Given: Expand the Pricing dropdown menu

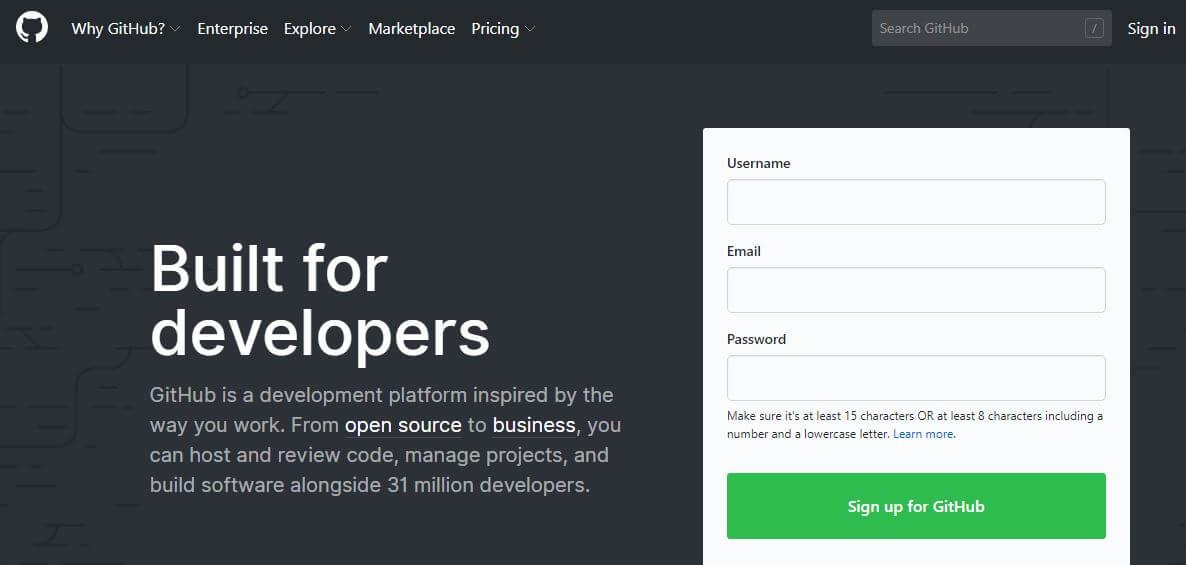Looking at the screenshot, I should pyautogui.click(x=503, y=29).
